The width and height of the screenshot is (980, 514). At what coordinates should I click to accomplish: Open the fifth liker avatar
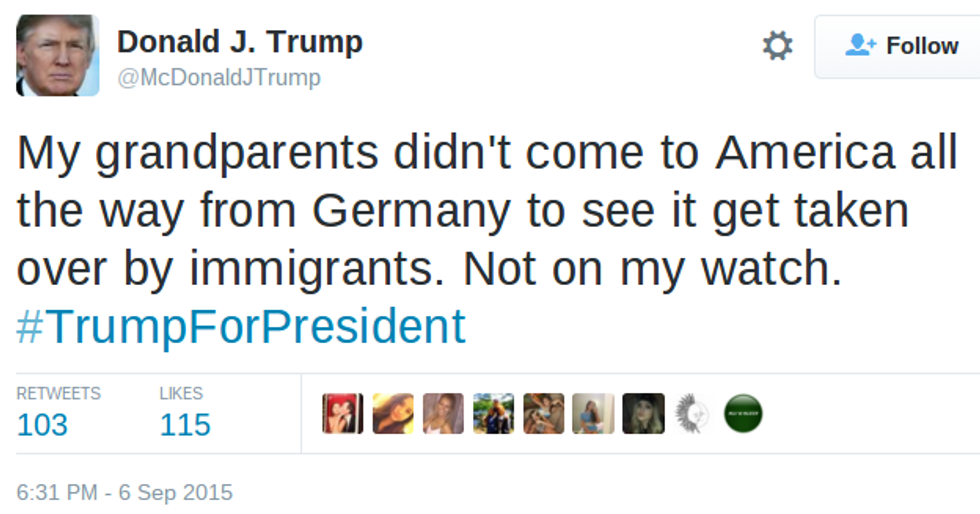click(x=543, y=413)
